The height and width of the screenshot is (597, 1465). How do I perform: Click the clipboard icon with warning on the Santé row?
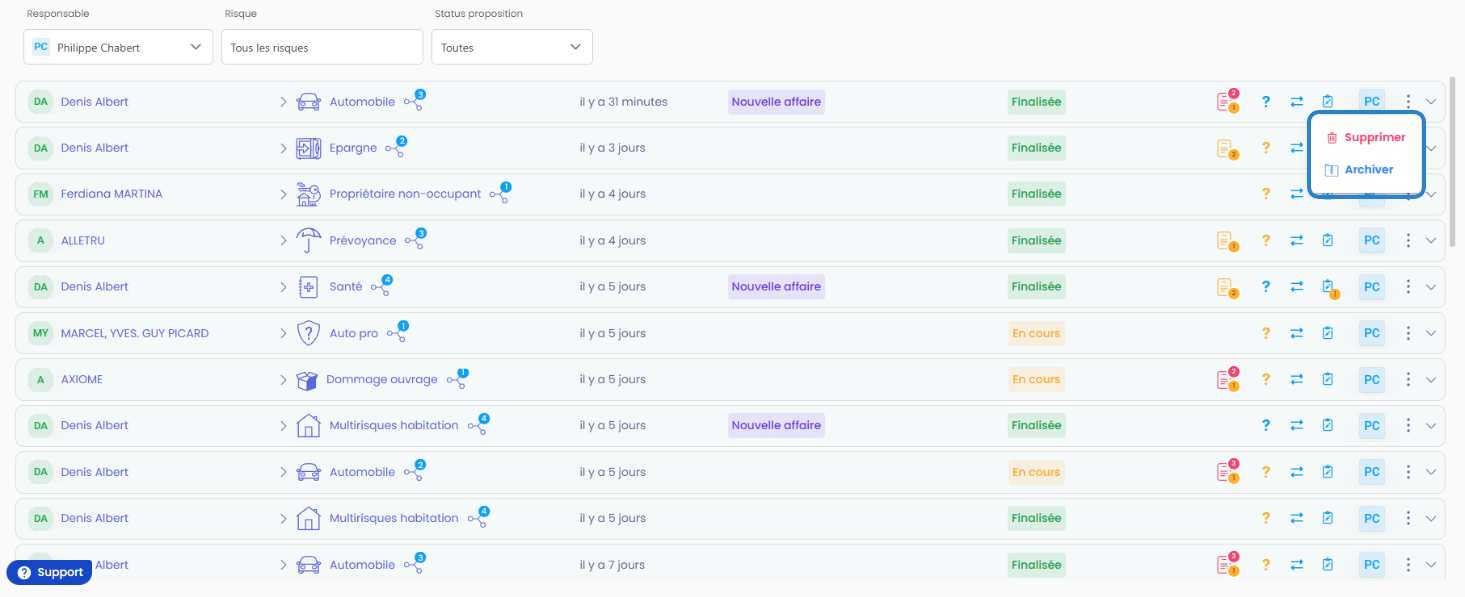(x=1329, y=288)
